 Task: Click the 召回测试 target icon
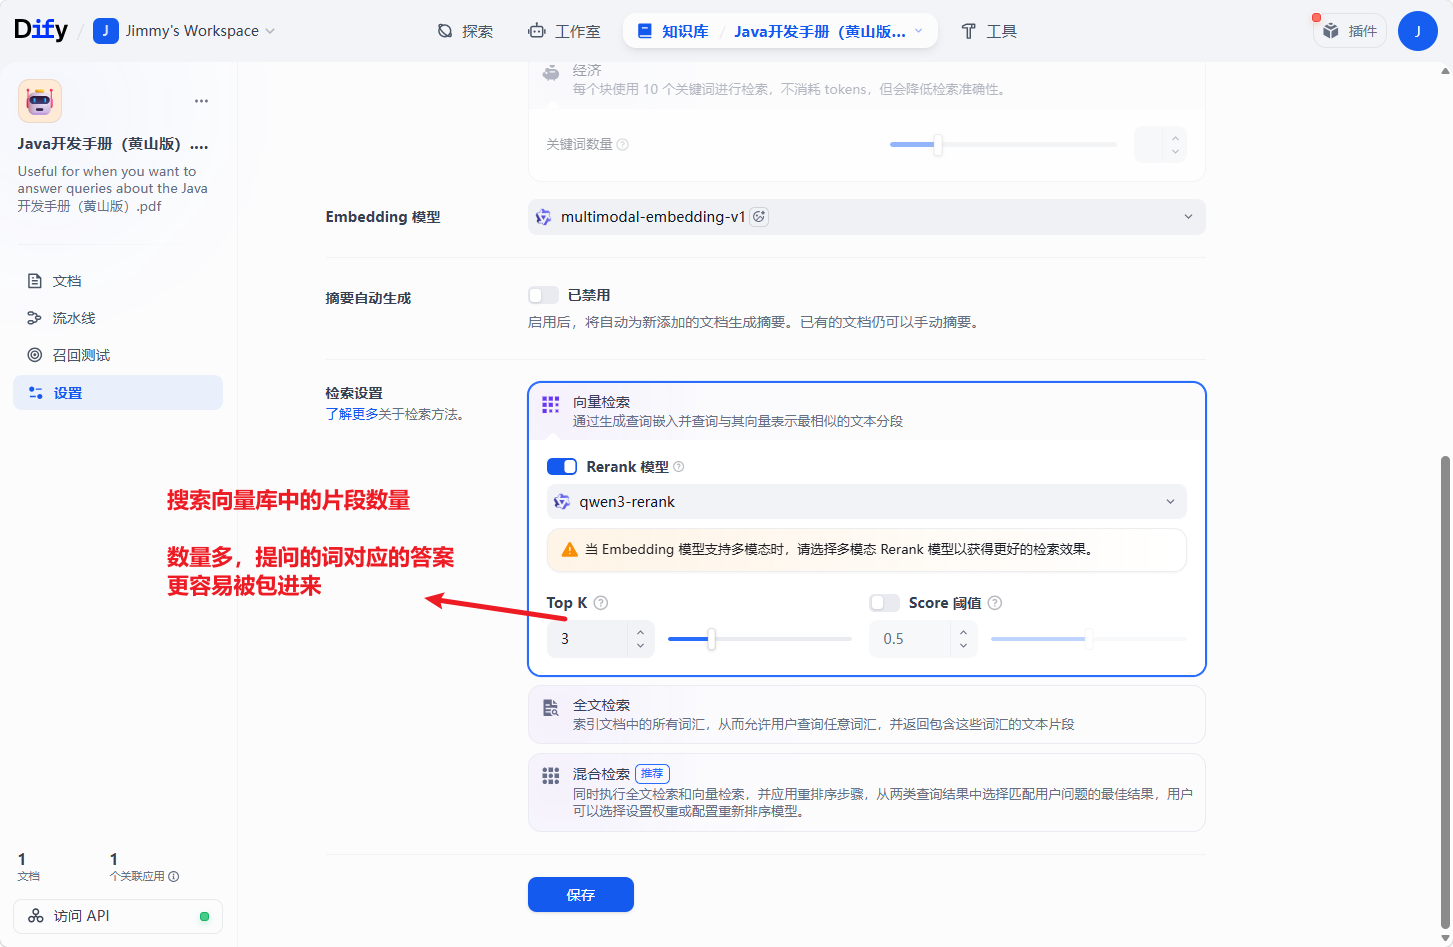coord(35,355)
